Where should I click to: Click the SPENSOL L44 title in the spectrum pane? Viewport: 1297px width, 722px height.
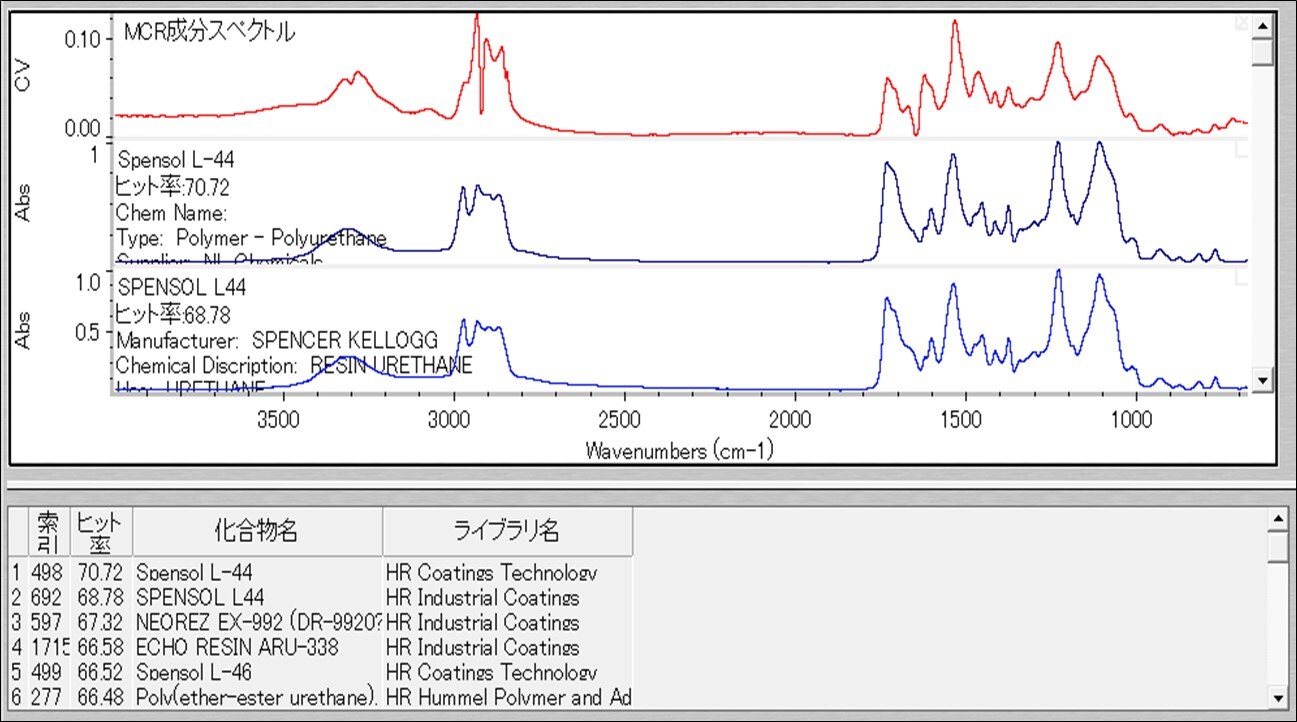(x=182, y=287)
